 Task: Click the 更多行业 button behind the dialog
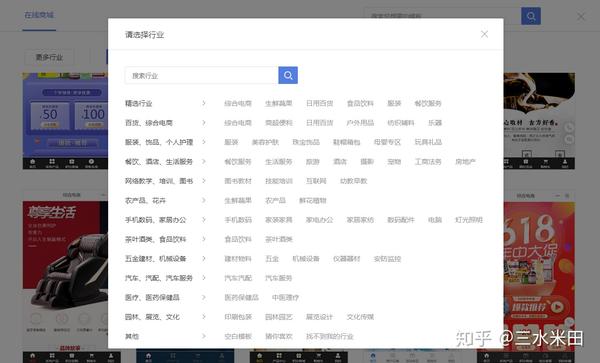coord(49,57)
